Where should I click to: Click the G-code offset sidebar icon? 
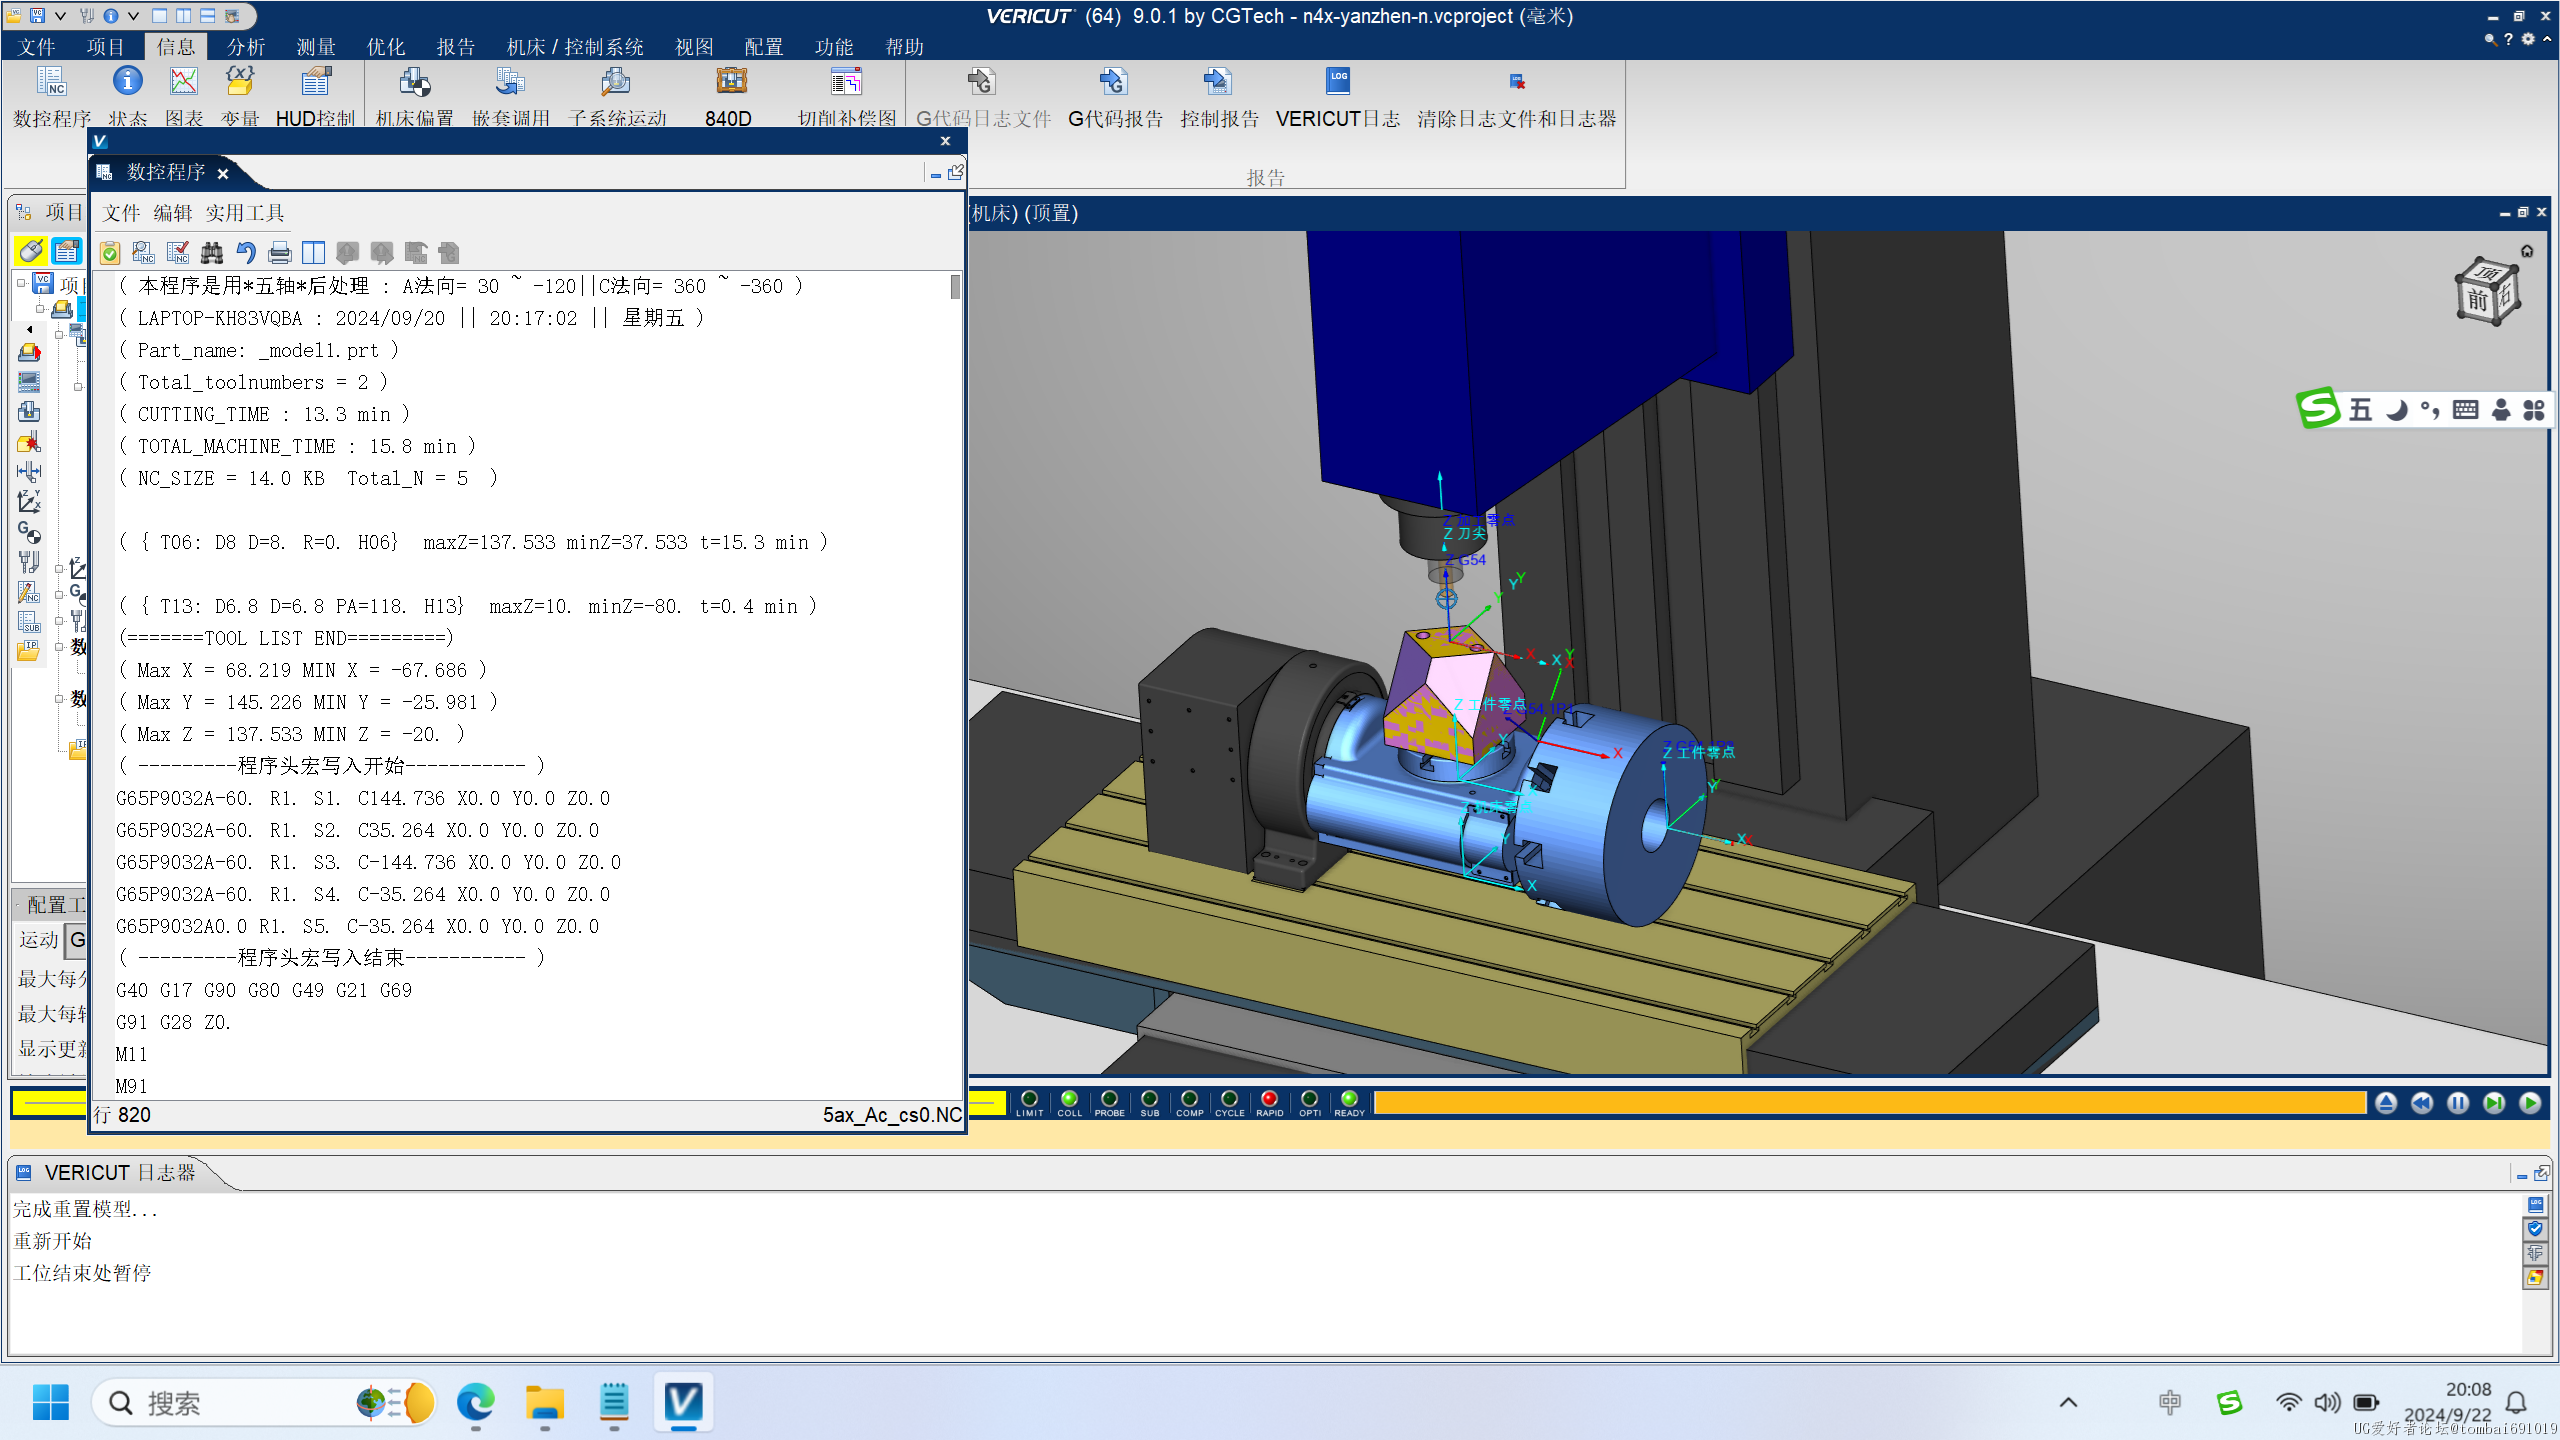coord(29,532)
